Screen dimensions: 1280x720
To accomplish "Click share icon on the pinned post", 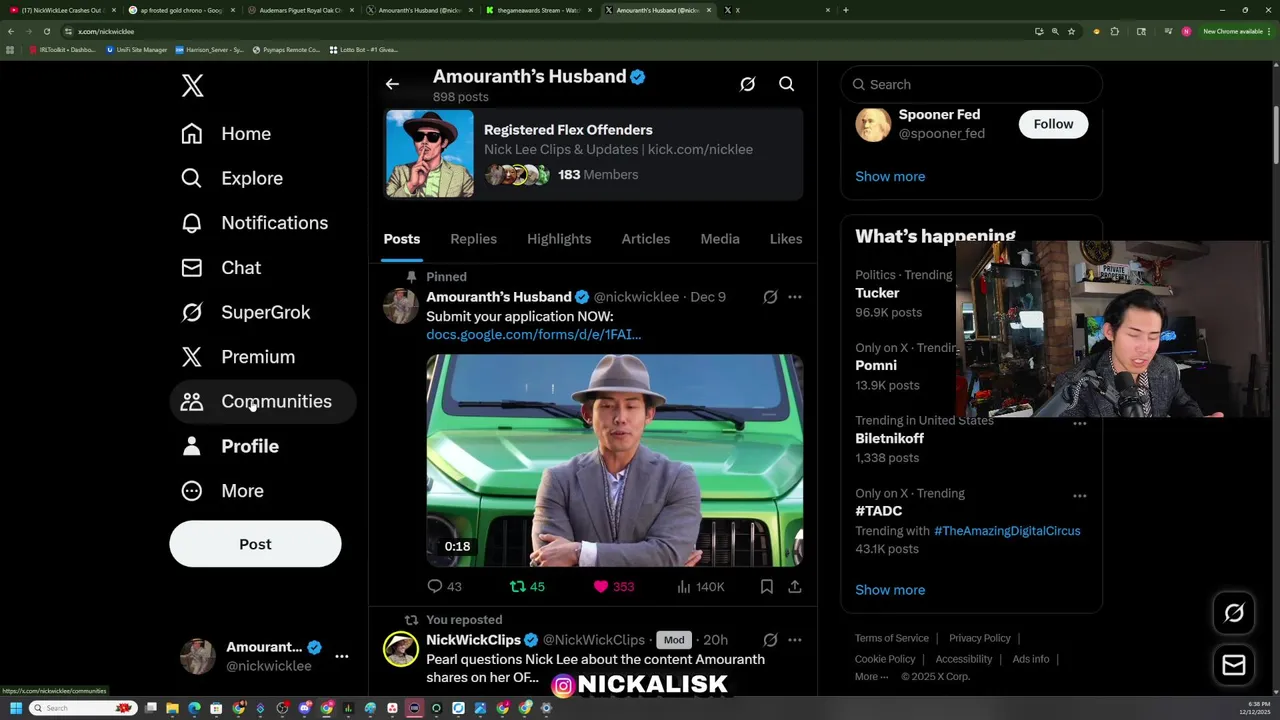I will click(x=795, y=587).
